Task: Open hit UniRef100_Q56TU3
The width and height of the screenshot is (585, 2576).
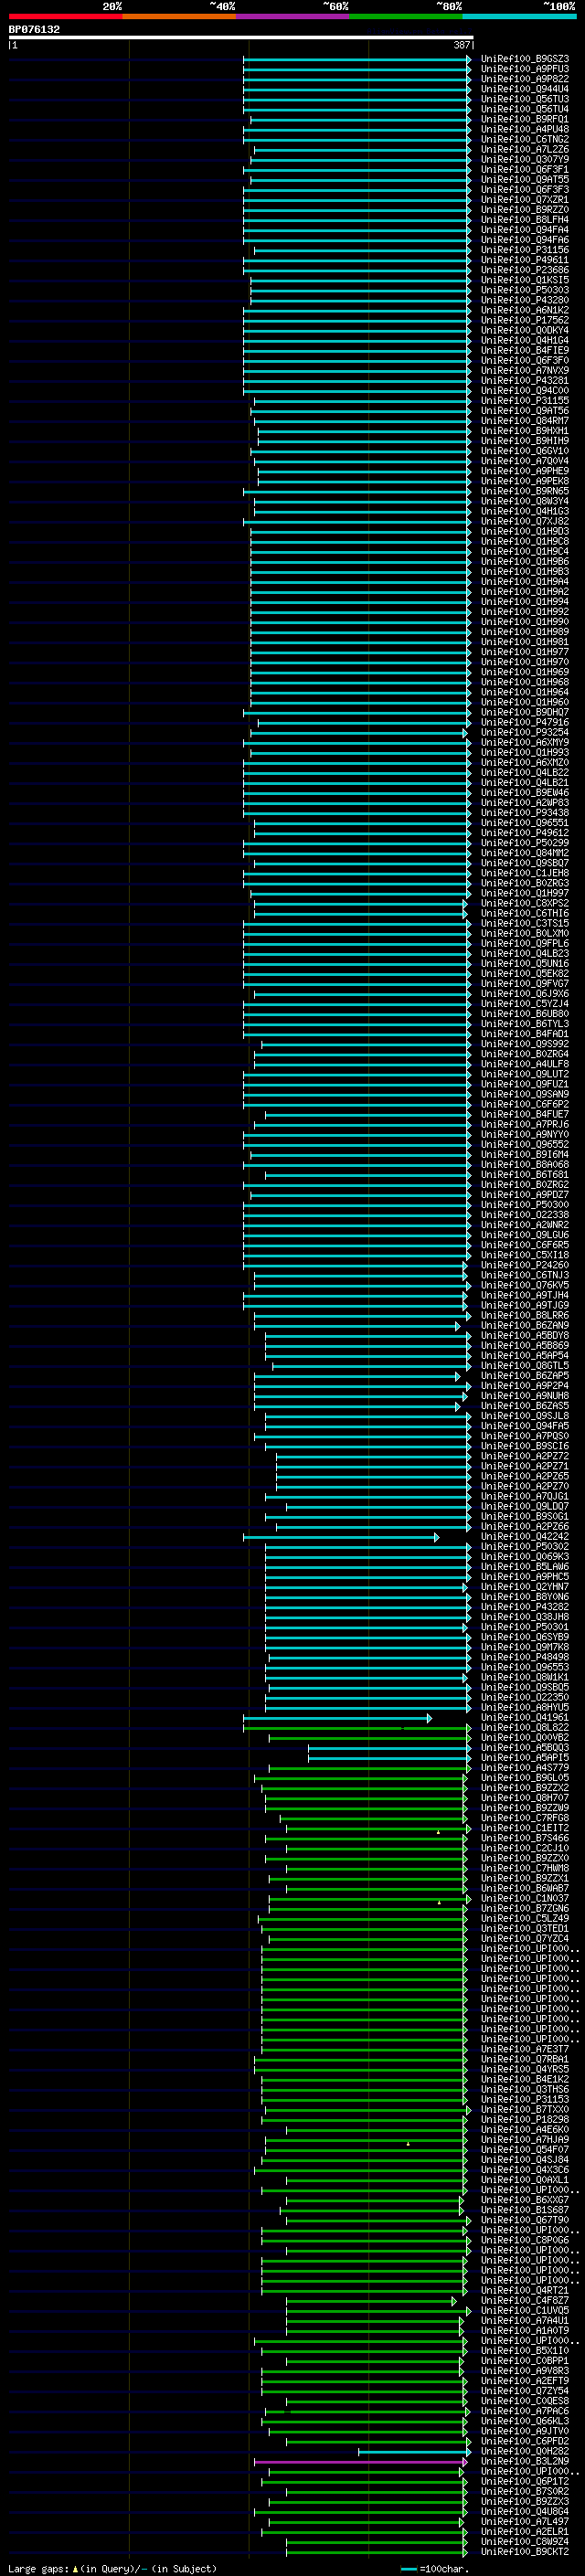Action: (525, 99)
